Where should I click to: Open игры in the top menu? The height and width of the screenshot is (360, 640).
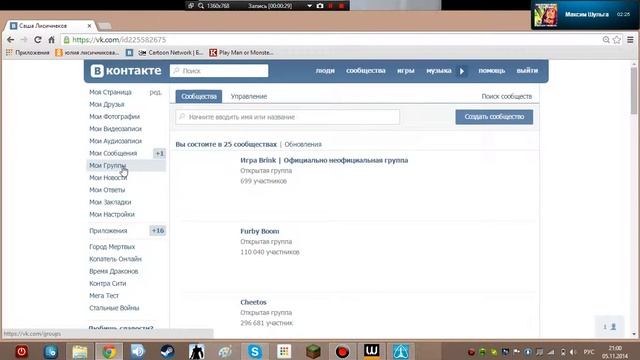point(406,71)
